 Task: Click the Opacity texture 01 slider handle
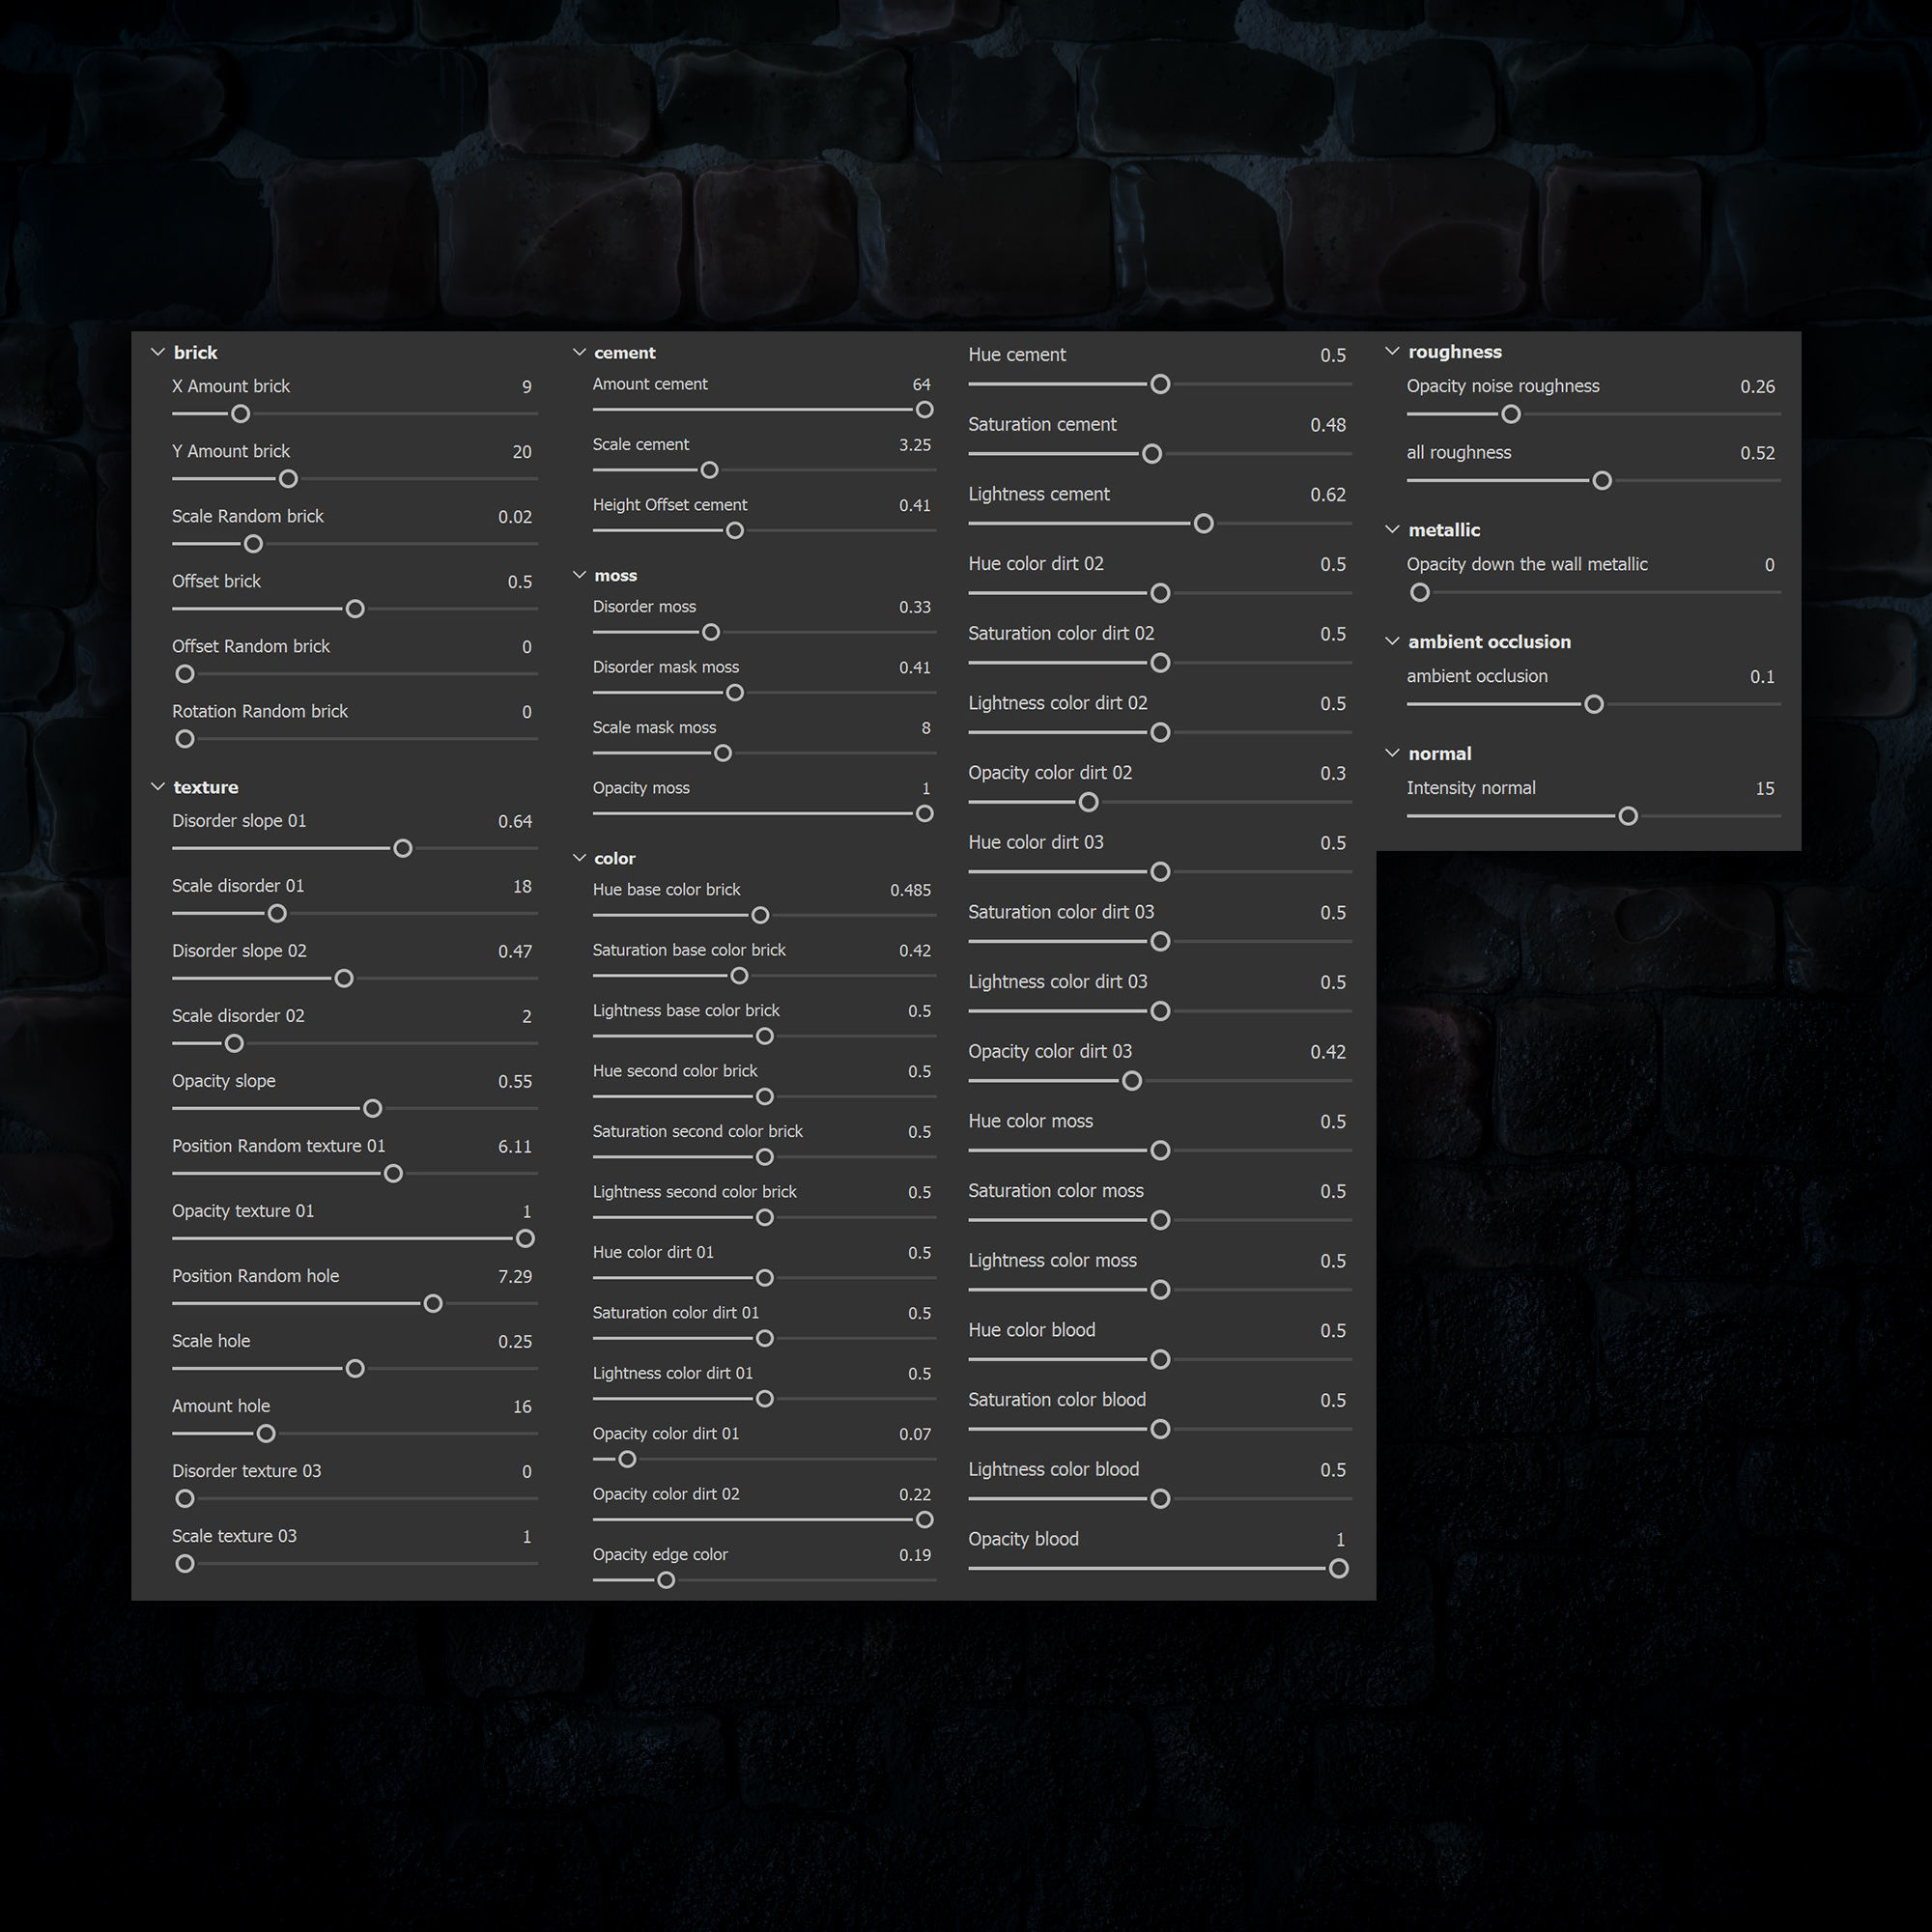tap(525, 1239)
